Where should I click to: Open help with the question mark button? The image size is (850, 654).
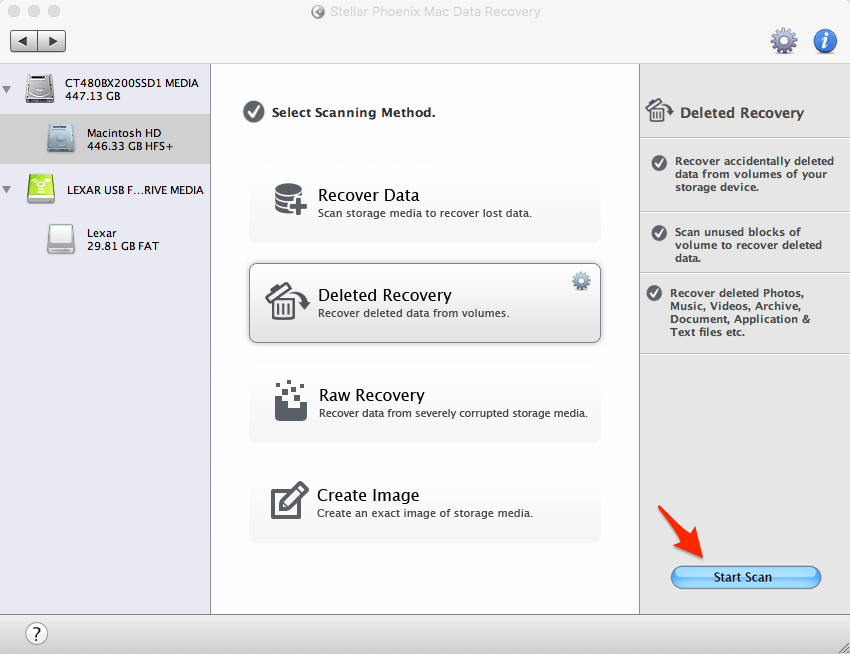[36, 633]
